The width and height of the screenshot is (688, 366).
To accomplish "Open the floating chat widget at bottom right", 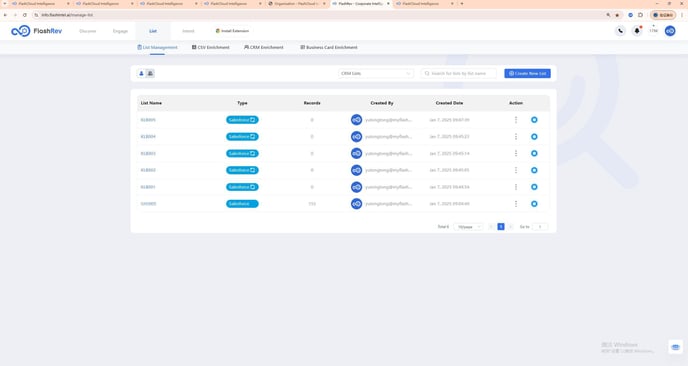I will 675,347.
